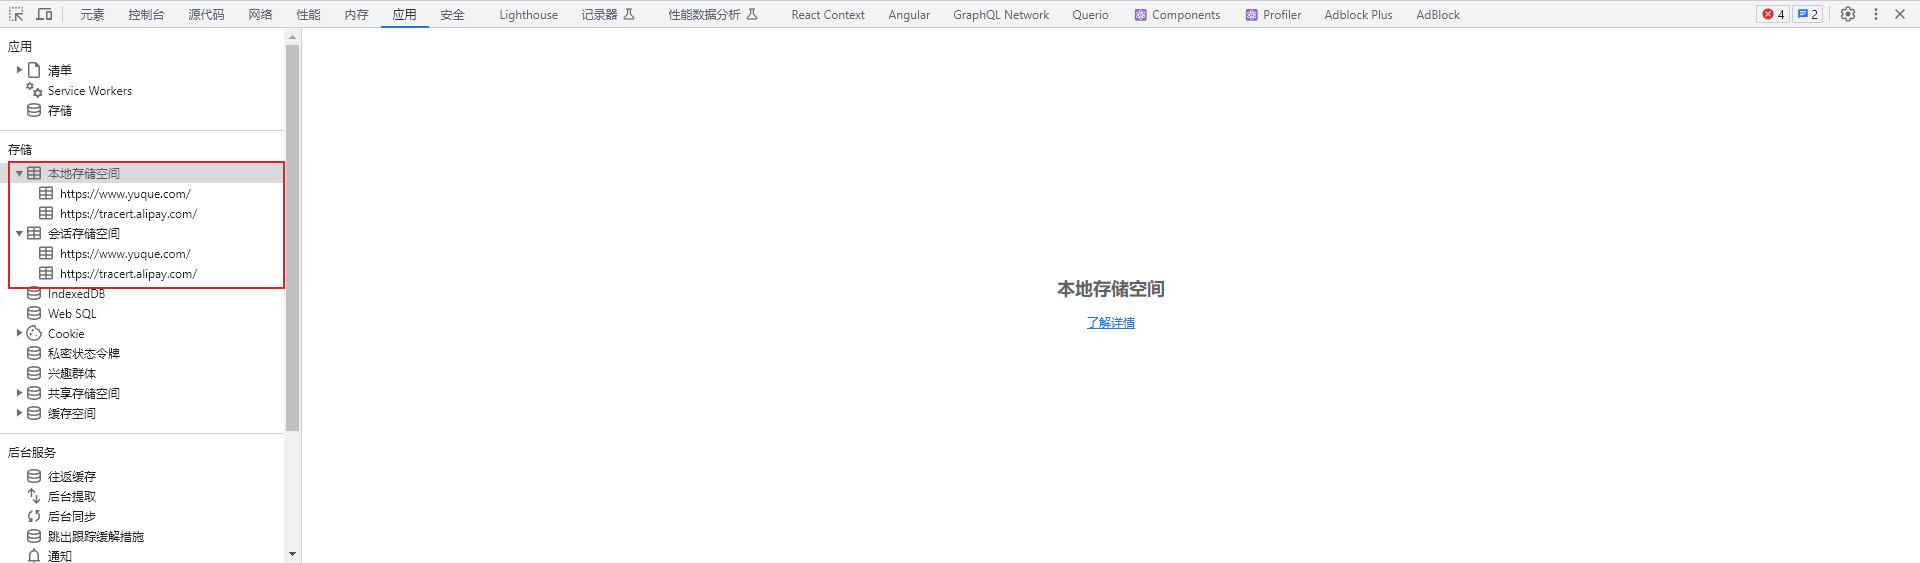Image resolution: width=1920 pixels, height=563 pixels.
Task: Open the three-dot customize DevTools menu
Action: tap(1876, 14)
